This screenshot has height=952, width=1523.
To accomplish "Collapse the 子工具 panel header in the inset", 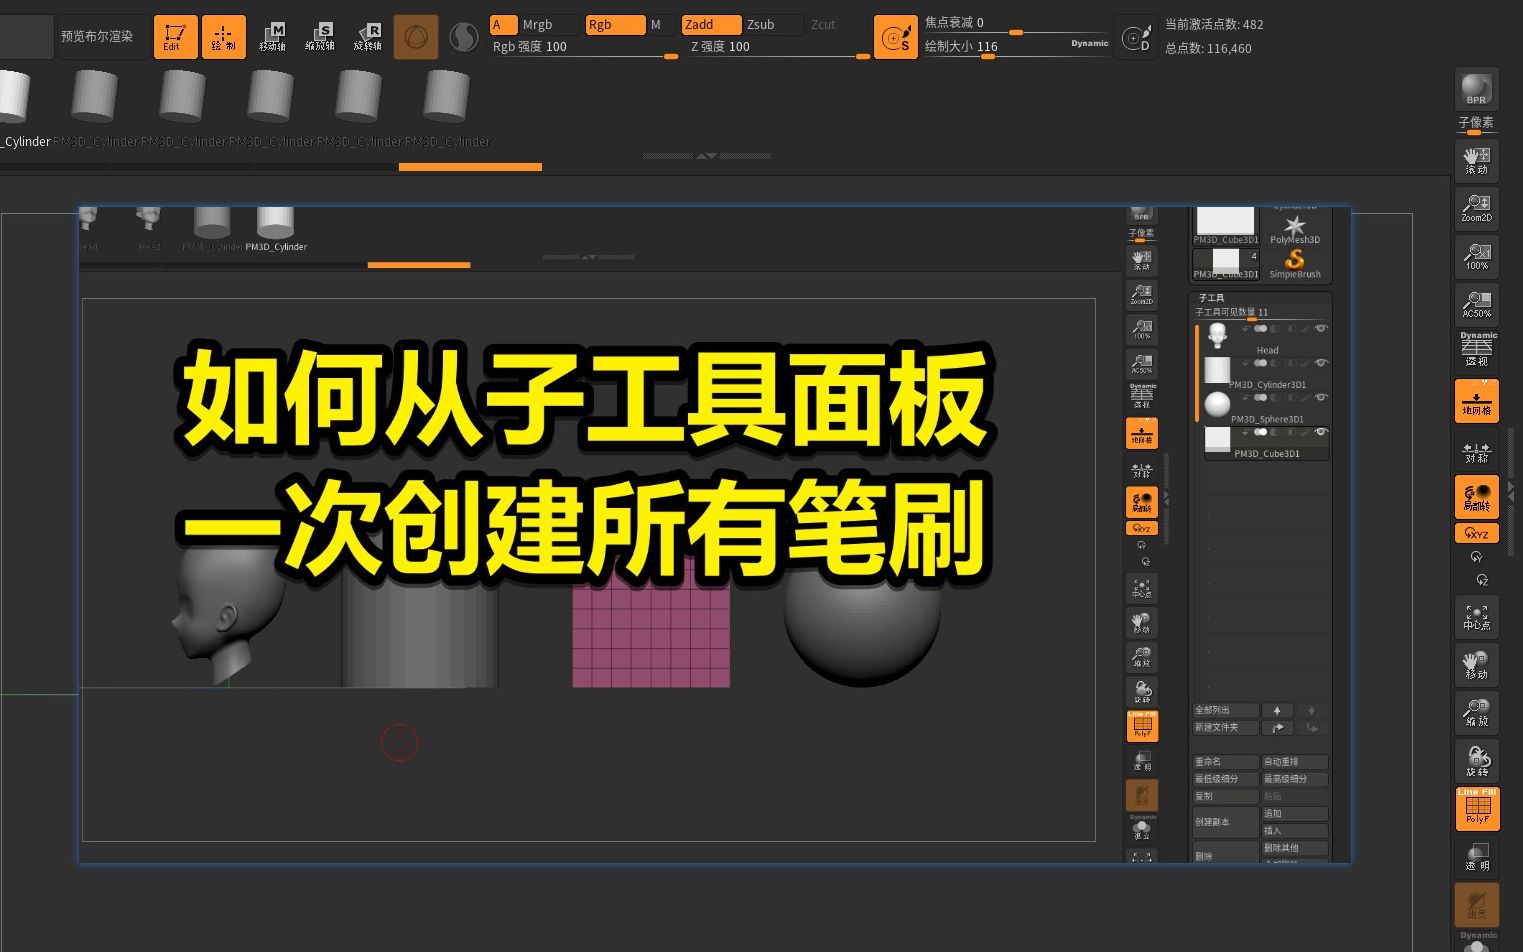I will [1211, 298].
